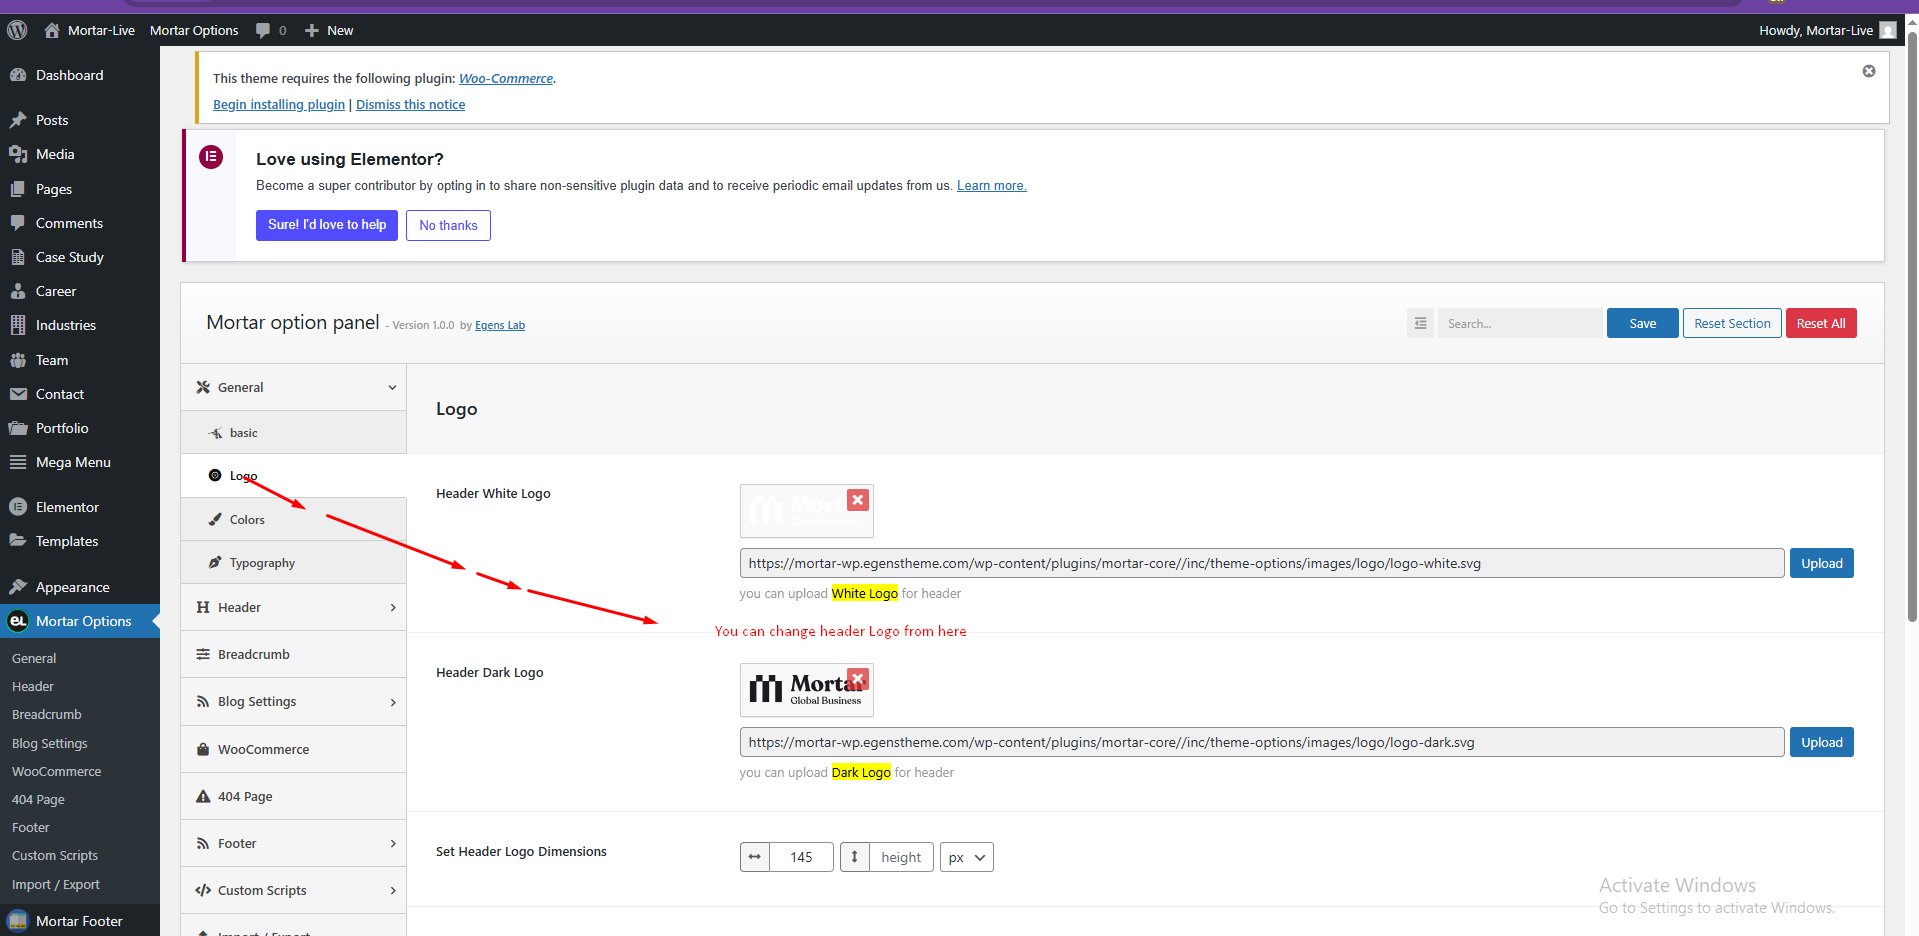Click the Pages icon in sidebar
The height and width of the screenshot is (936, 1919).
tap(18, 189)
